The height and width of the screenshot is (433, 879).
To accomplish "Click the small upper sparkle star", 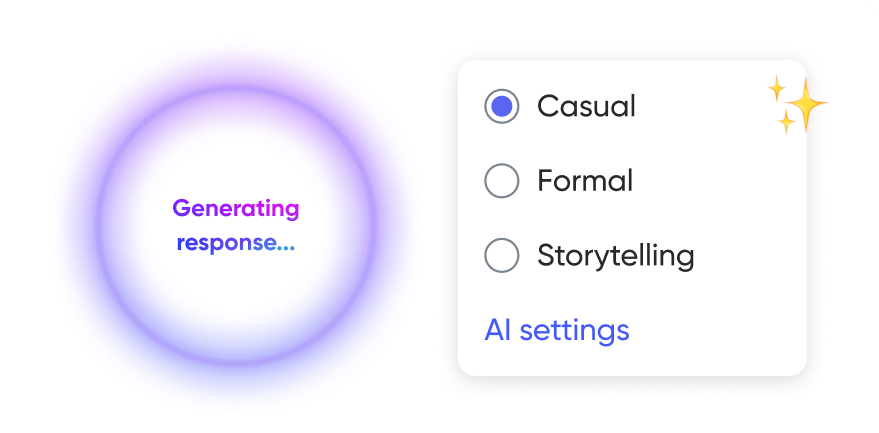I will [776, 89].
